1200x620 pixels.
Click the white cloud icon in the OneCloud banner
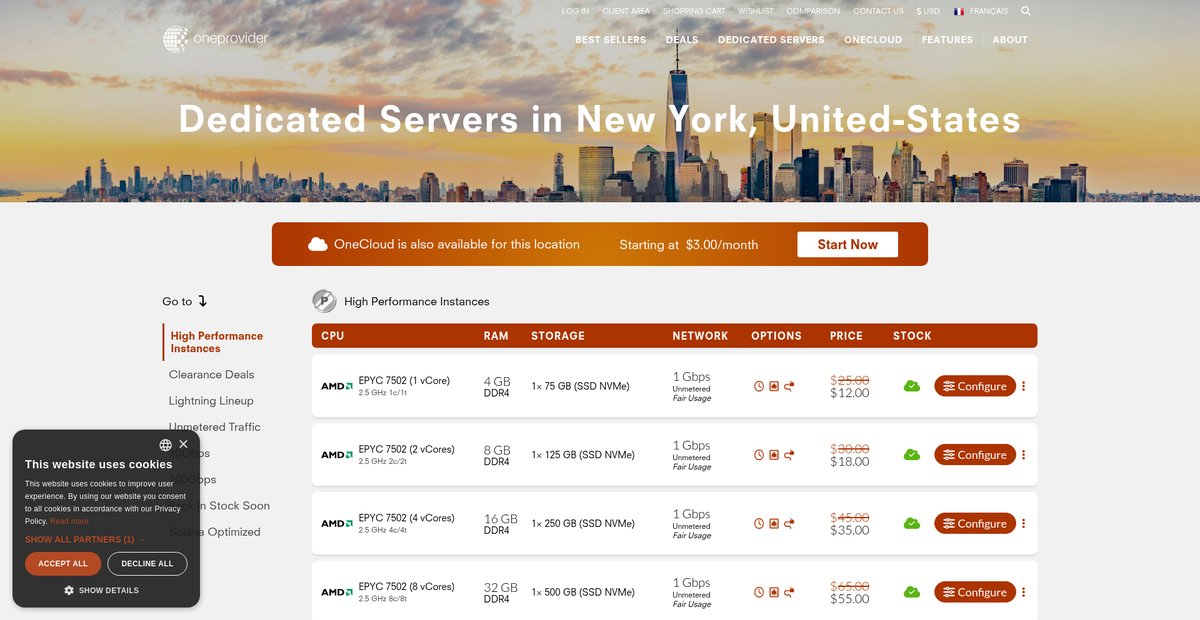click(x=318, y=244)
